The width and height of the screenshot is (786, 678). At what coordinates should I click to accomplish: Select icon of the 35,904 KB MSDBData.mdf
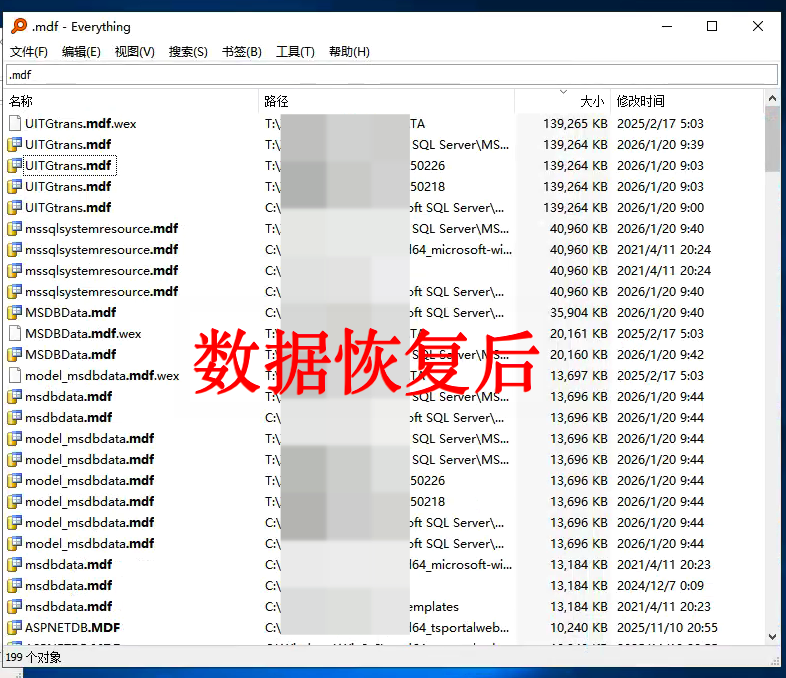tap(15, 313)
